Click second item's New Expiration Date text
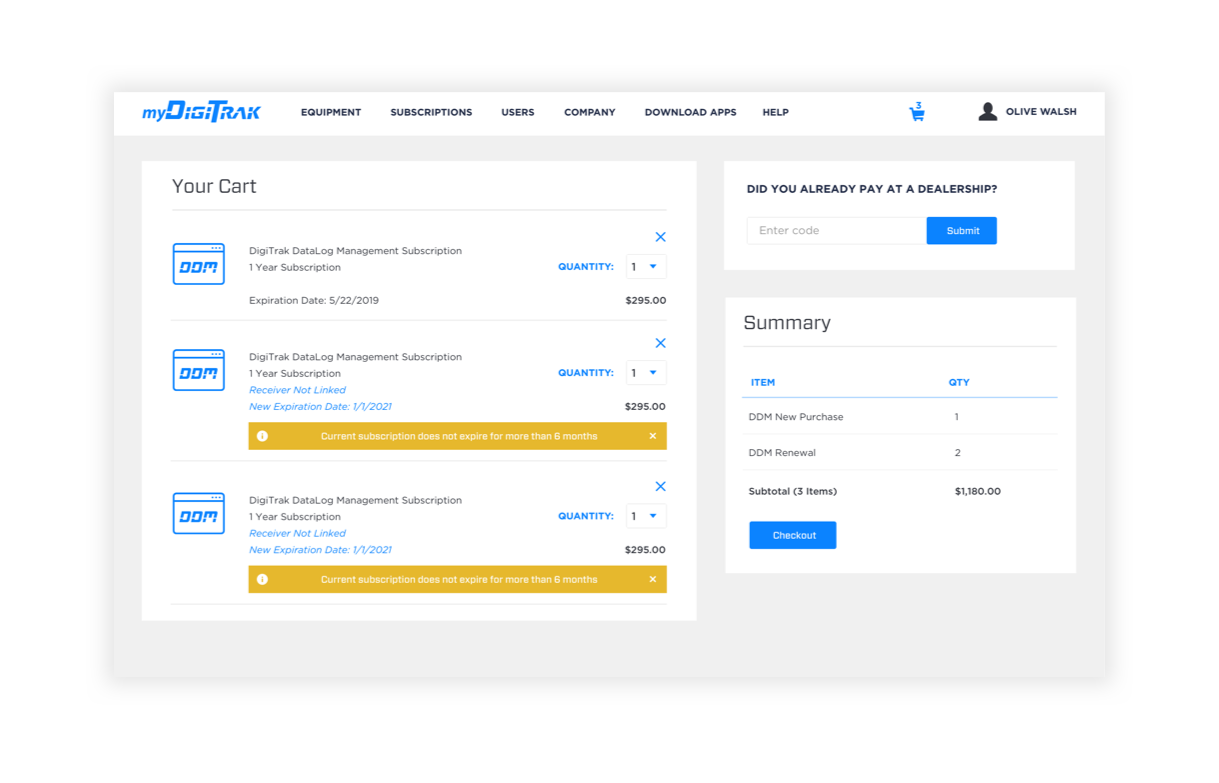 click(320, 407)
